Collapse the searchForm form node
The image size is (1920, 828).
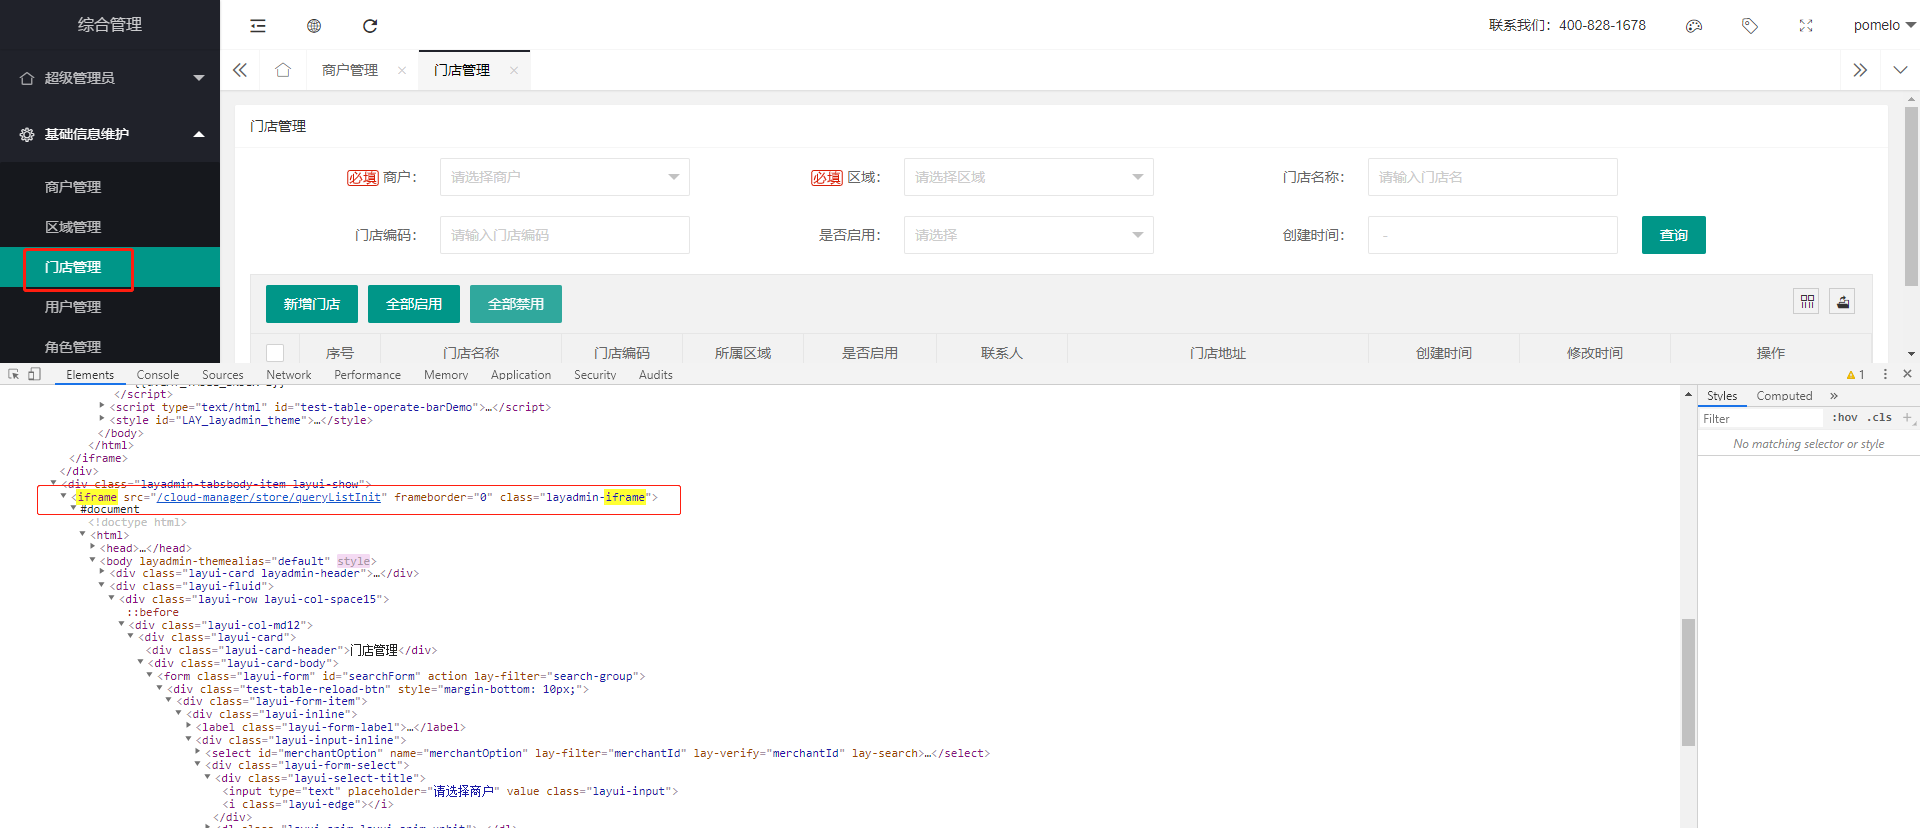pyautogui.click(x=150, y=676)
